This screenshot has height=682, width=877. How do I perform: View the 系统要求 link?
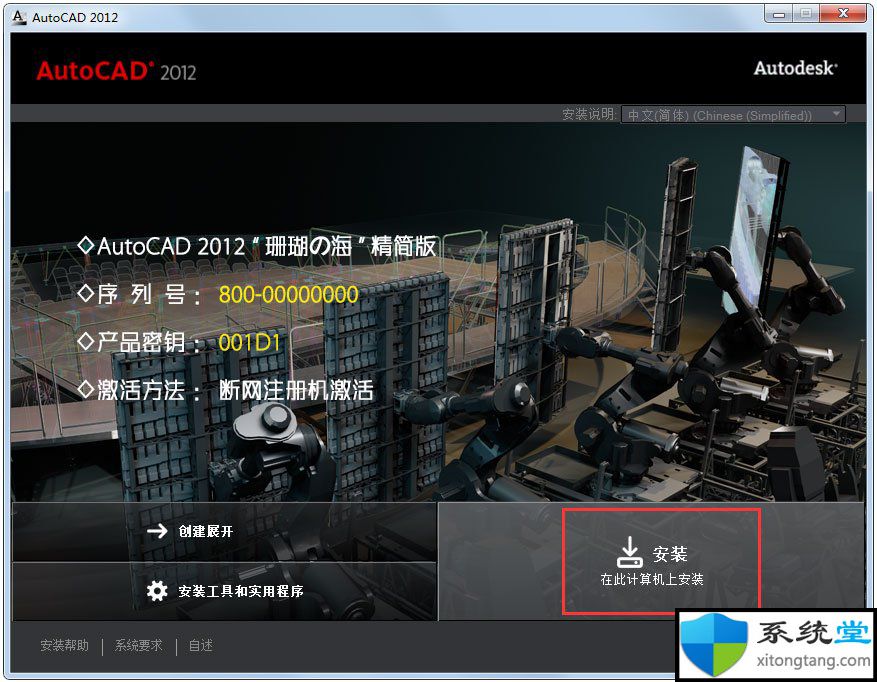[x=138, y=646]
